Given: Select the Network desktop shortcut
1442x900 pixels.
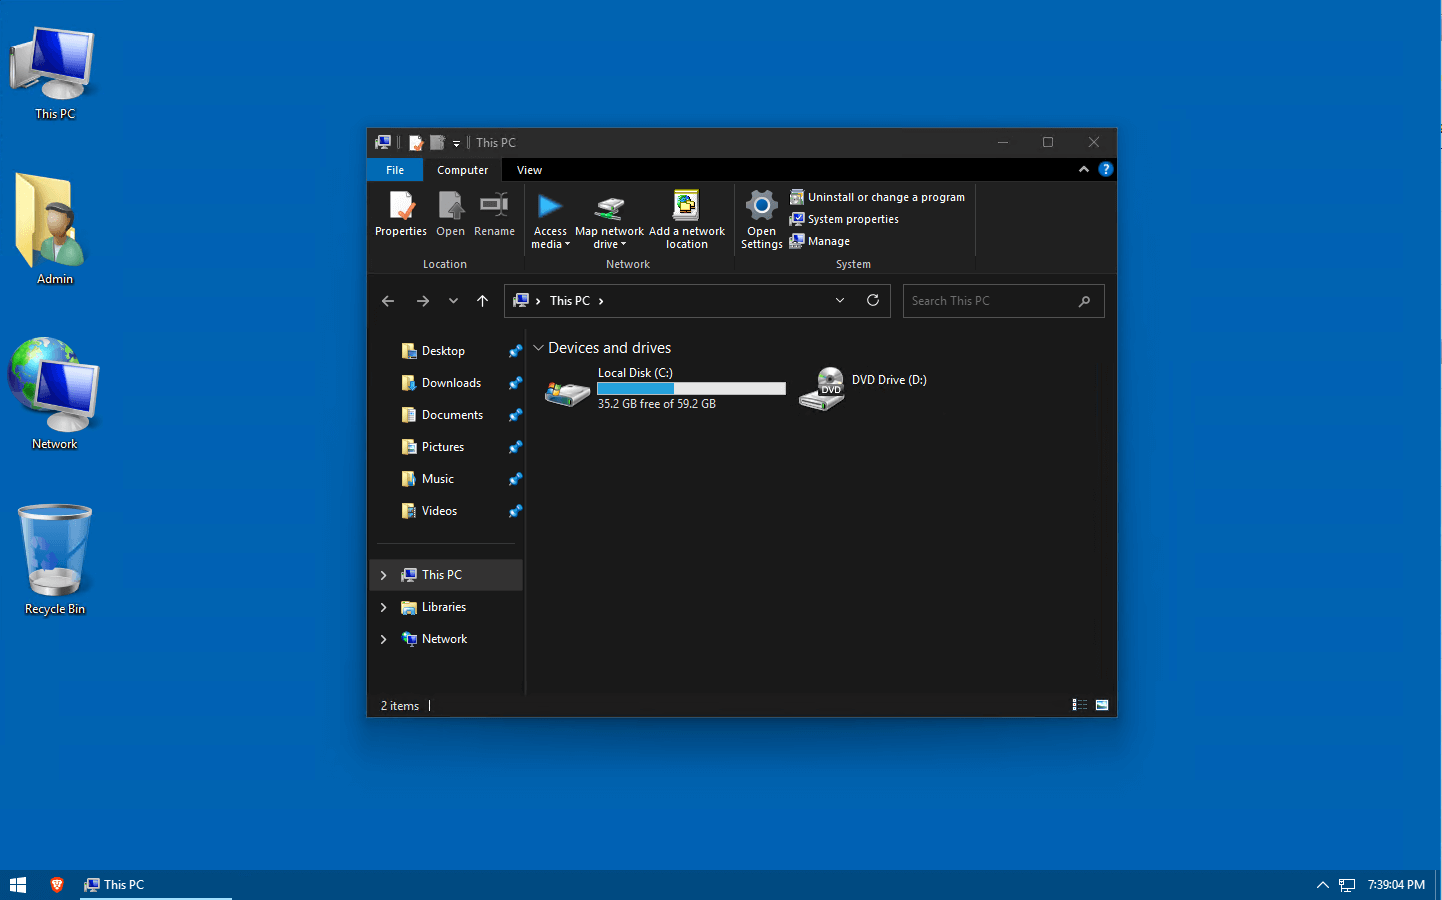Looking at the screenshot, I should click(x=54, y=394).
